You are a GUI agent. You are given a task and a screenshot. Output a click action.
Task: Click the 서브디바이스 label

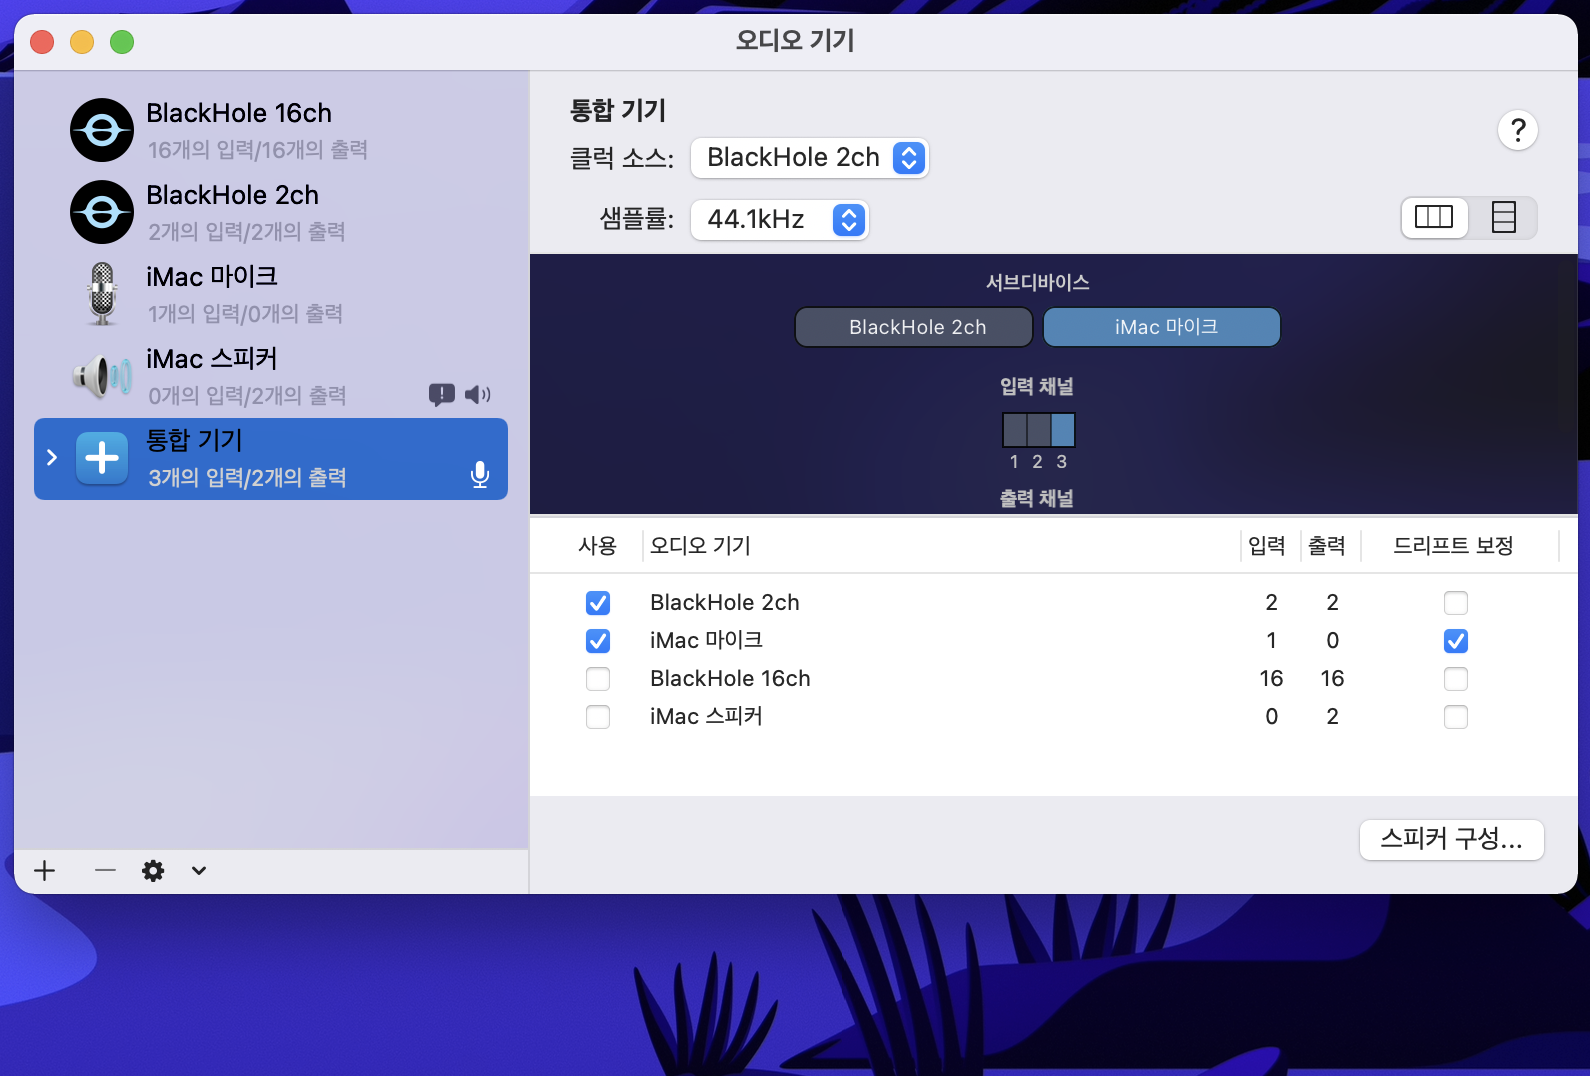(1038, 283)
